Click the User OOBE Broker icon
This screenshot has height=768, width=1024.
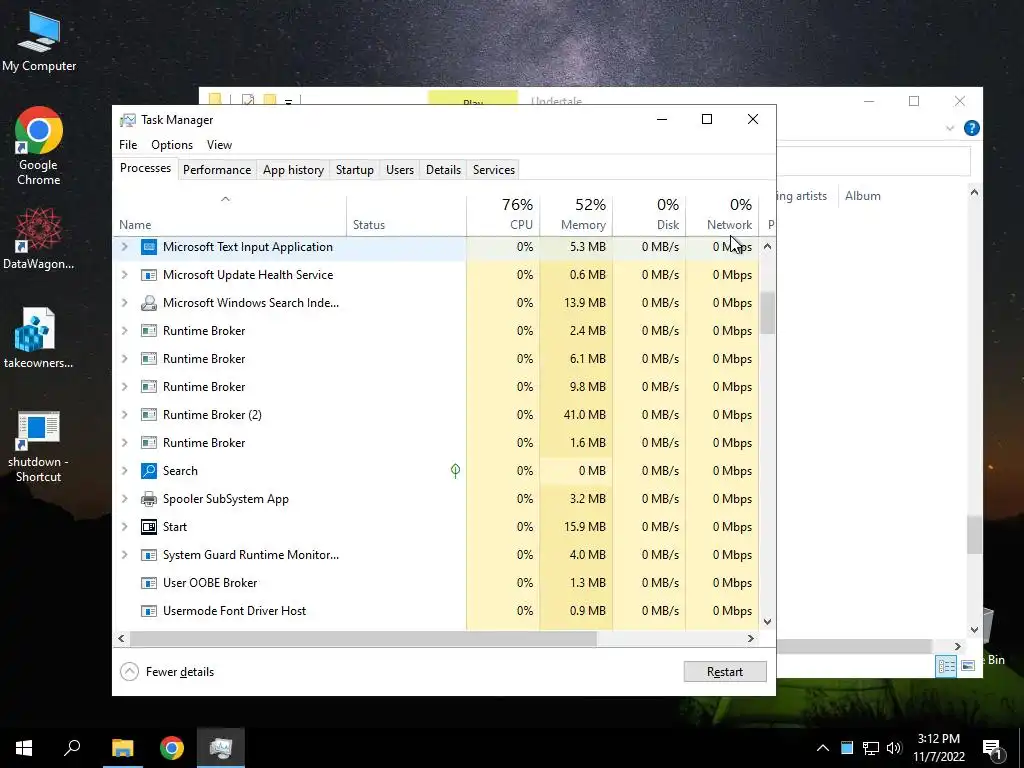pyautogui.click(x=149, y=583)
